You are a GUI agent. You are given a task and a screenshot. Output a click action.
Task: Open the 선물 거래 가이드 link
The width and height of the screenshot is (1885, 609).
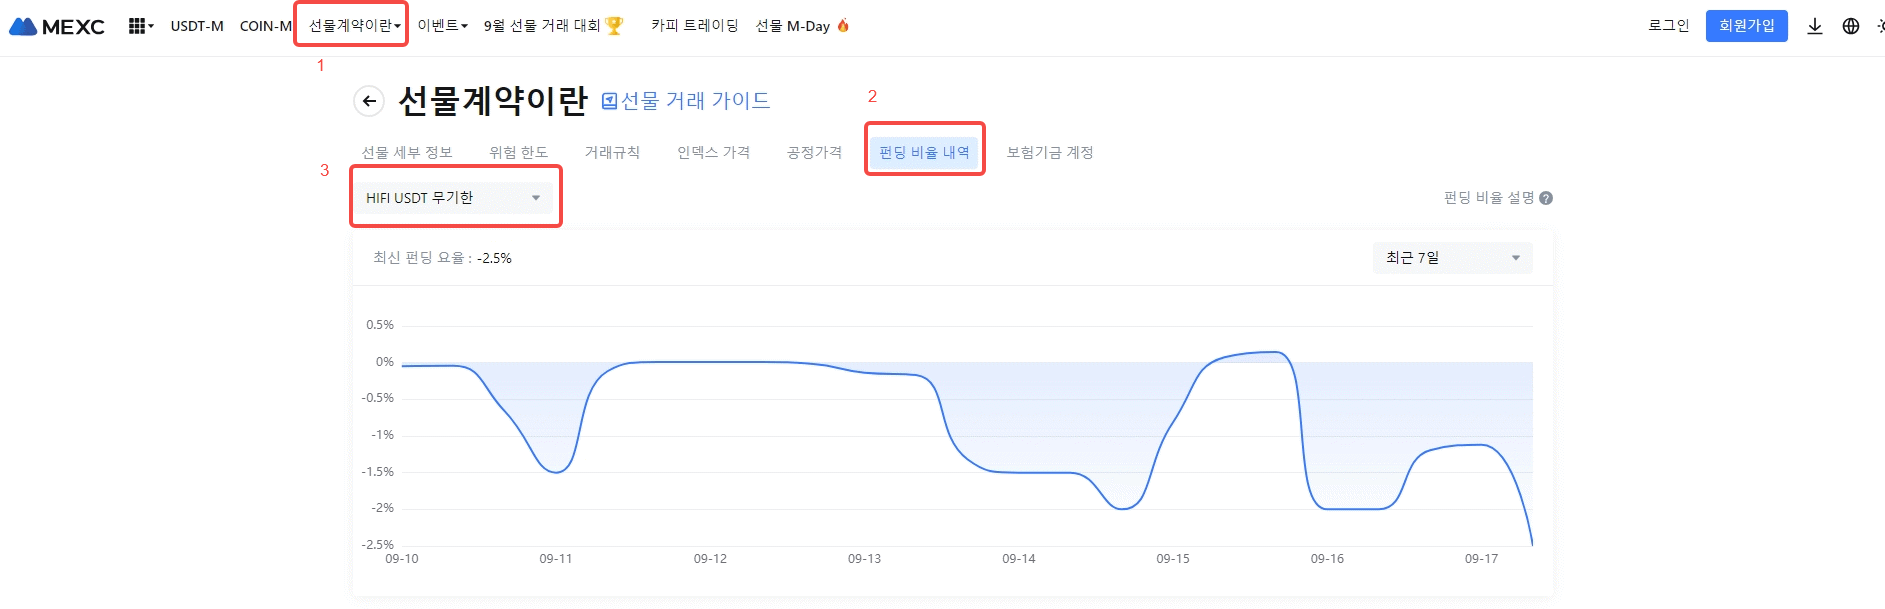pyautogui.click(x=686, y=101)
